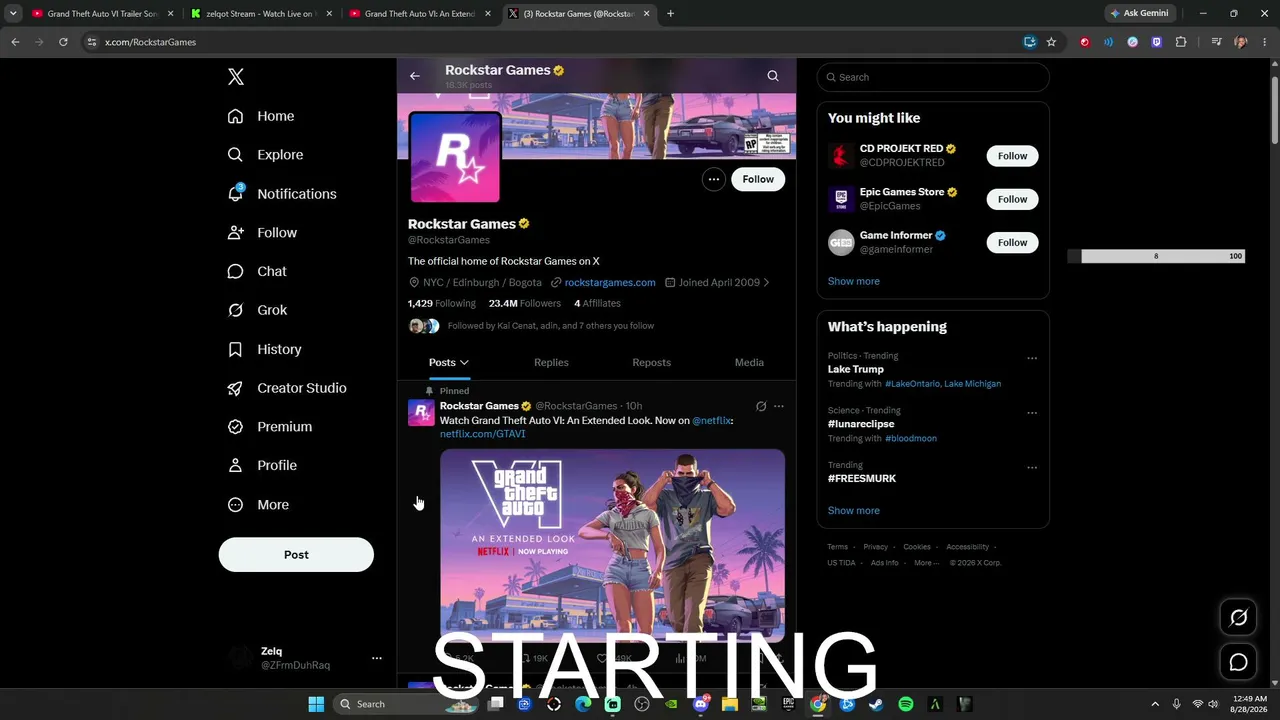Image resolution: width=1280 pixels, height=720 pixels.
Task: Open Steam from the taskbar
Action: coord(876,704)
